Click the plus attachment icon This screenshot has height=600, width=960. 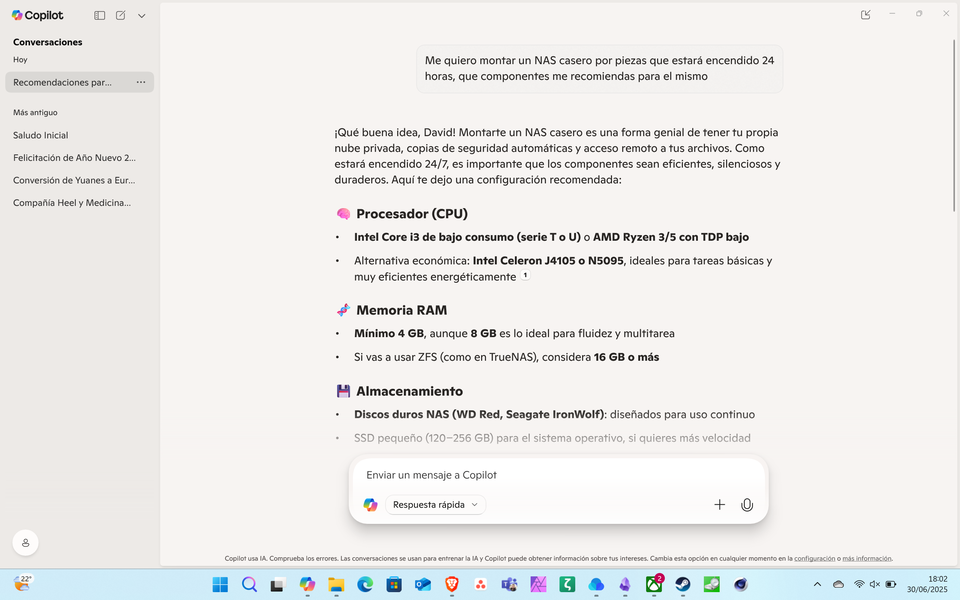click(719, 504)
